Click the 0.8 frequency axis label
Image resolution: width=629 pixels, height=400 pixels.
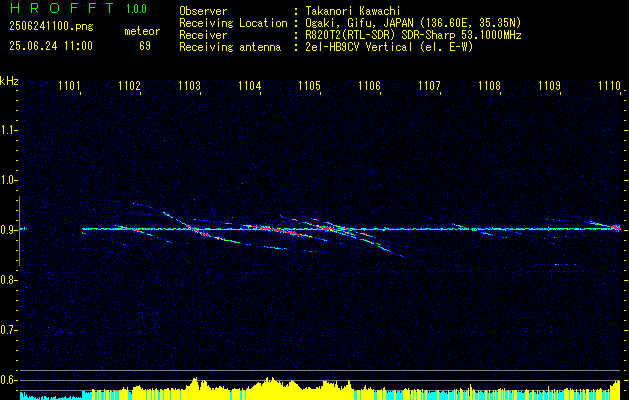point(9,280)
